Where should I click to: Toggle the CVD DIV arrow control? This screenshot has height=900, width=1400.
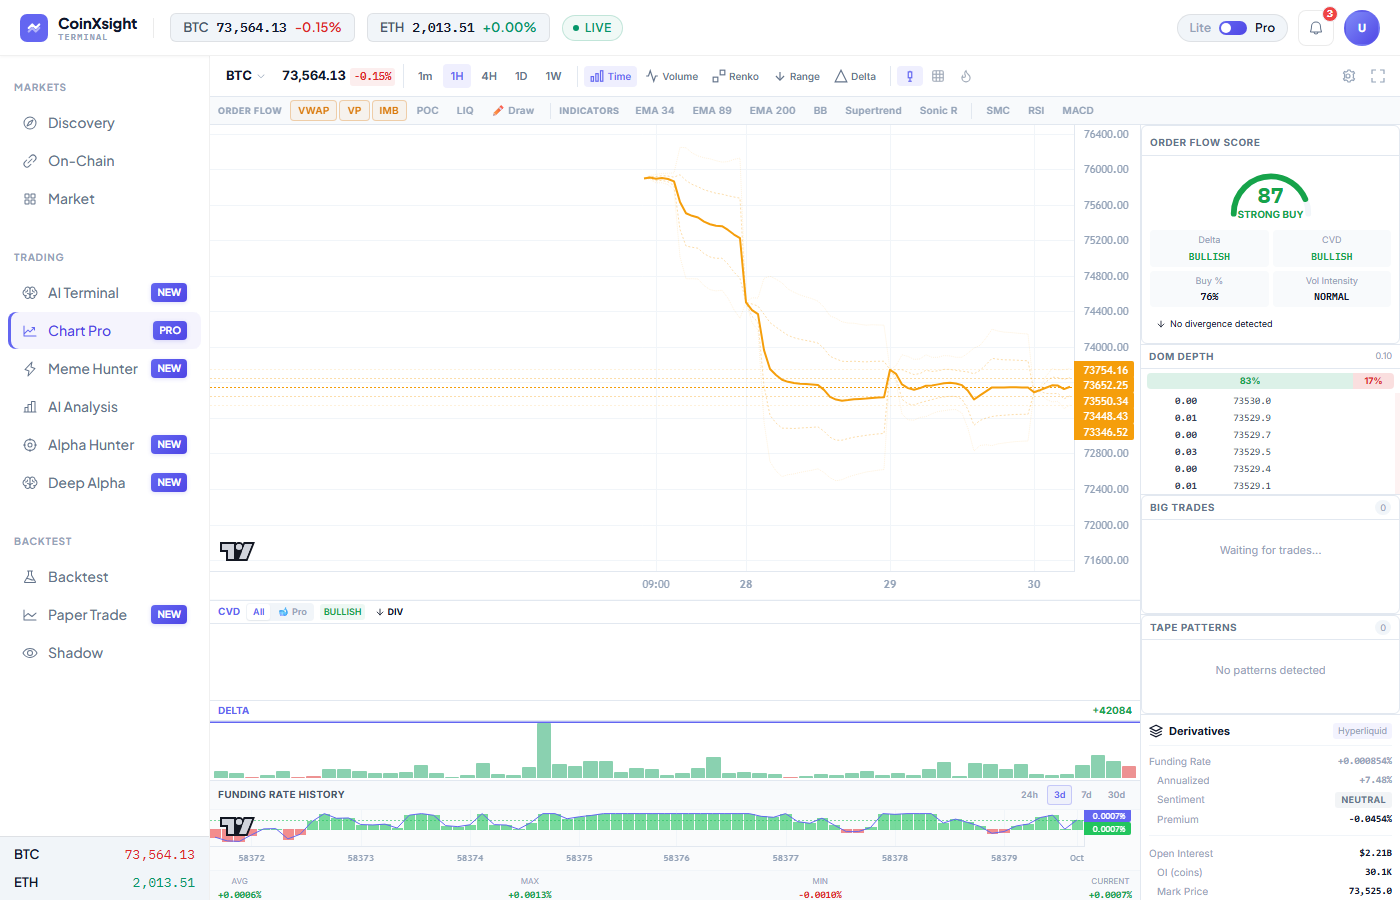[390, 612]
